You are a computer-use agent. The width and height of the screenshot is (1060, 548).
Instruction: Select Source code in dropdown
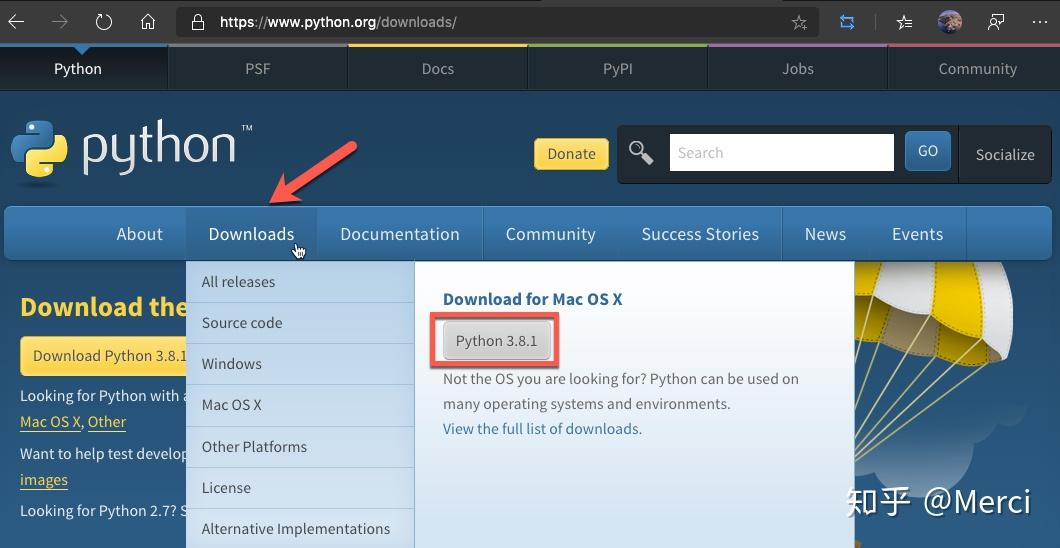[300, 323]
